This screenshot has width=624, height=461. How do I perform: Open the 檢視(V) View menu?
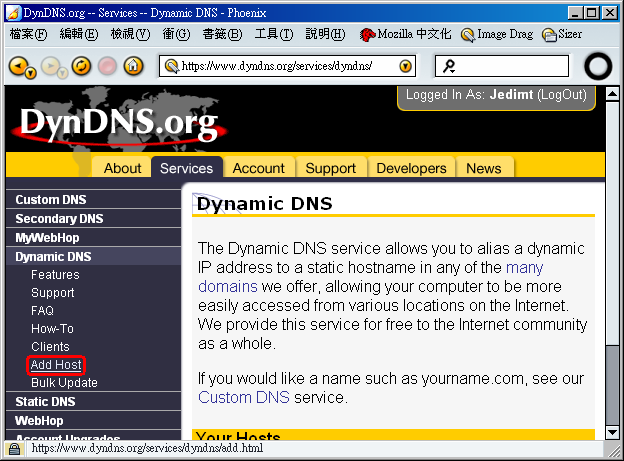coord(130,34)
